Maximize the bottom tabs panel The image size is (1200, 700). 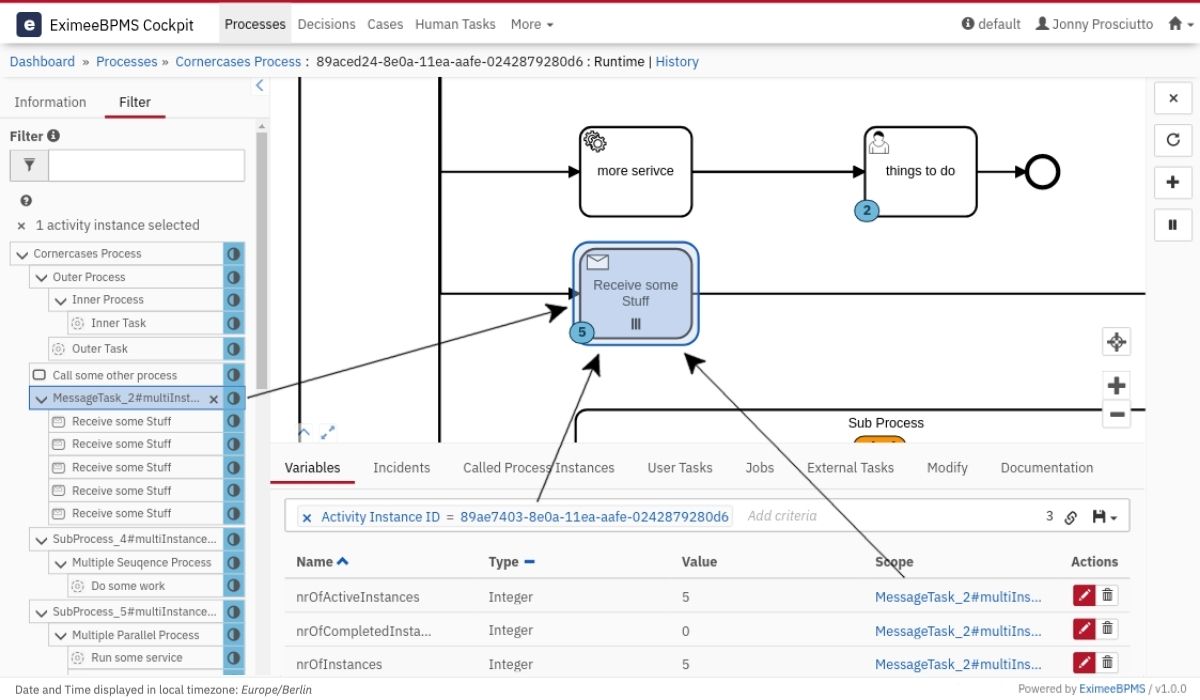pos(327,433)
